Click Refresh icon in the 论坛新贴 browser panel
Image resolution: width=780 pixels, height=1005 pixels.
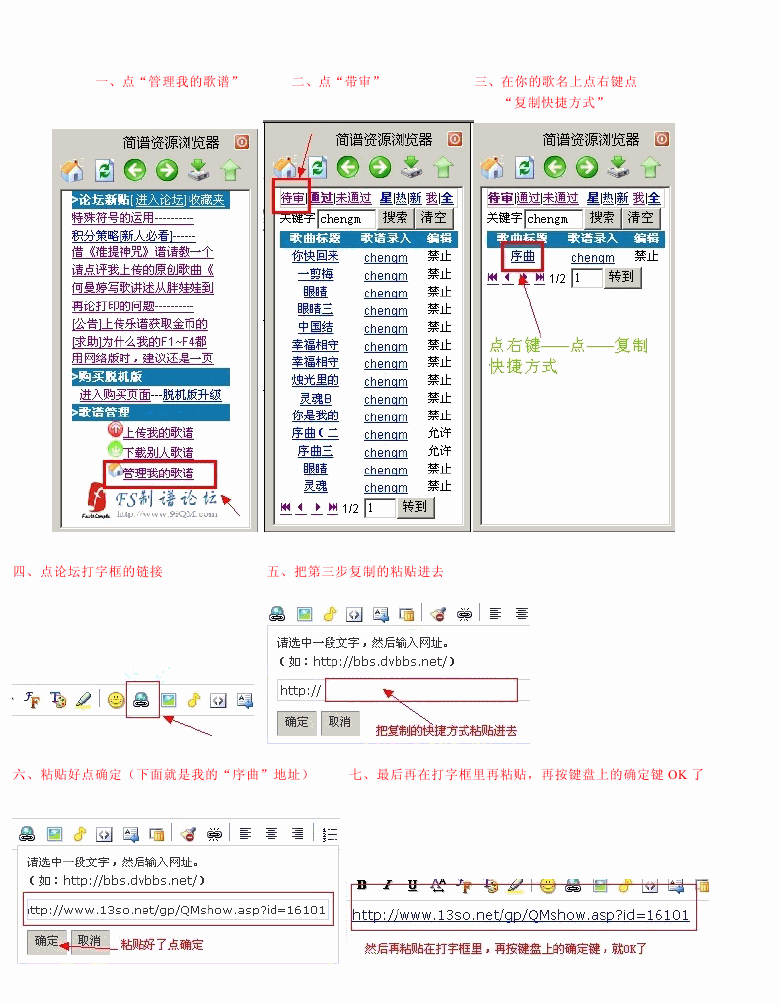[x=104, y=170]
